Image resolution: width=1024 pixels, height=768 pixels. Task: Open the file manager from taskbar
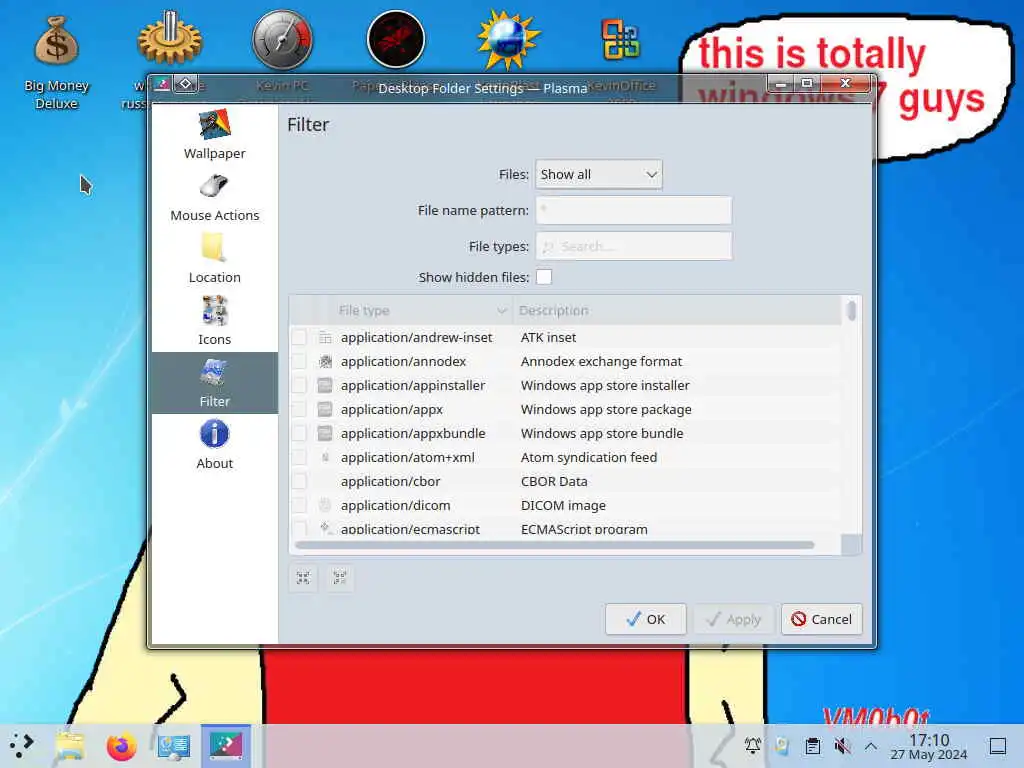pos(70,745)
